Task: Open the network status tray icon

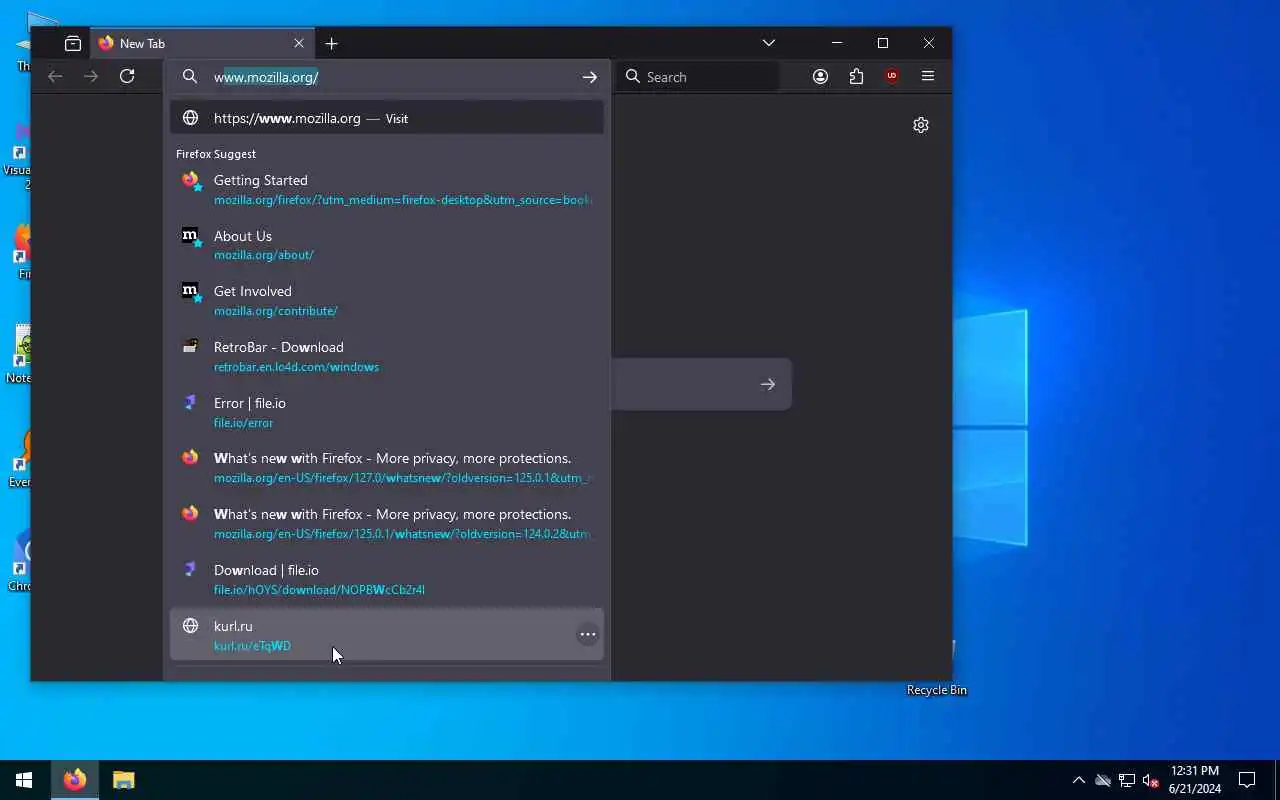Action: (x=1127, y=780)
